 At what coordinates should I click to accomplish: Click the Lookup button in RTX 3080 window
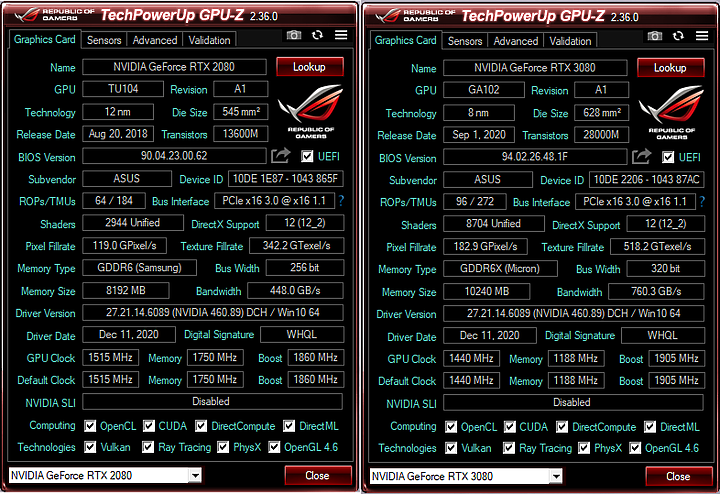(670, 68)
